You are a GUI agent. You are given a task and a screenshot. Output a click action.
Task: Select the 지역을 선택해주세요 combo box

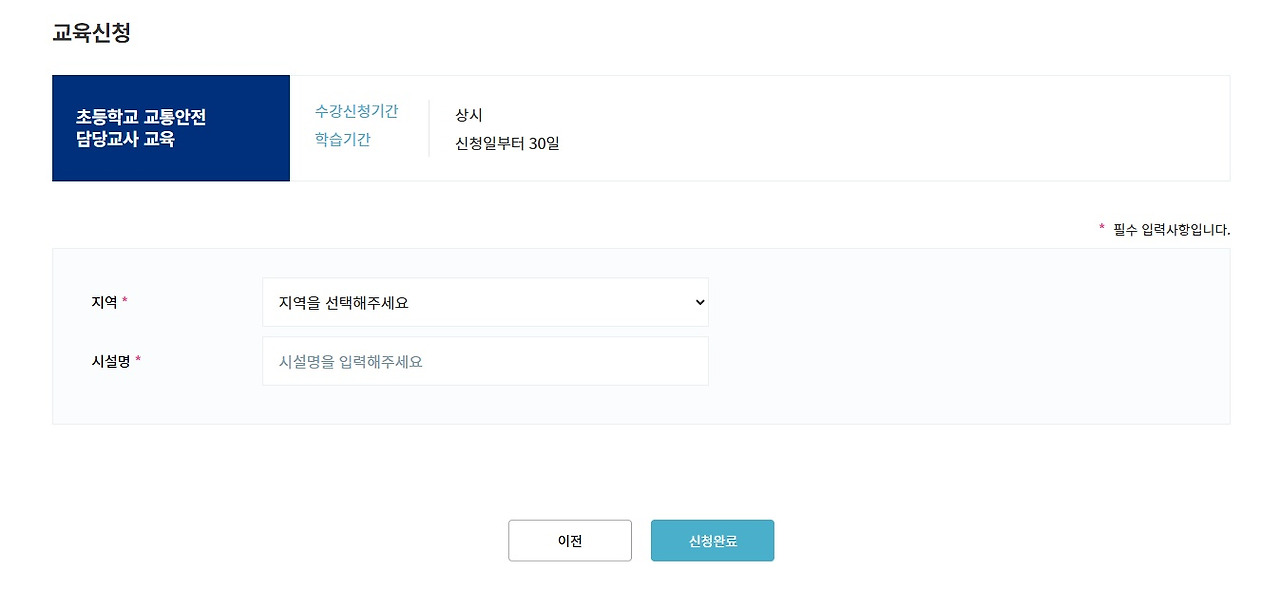tap(485, 301)
